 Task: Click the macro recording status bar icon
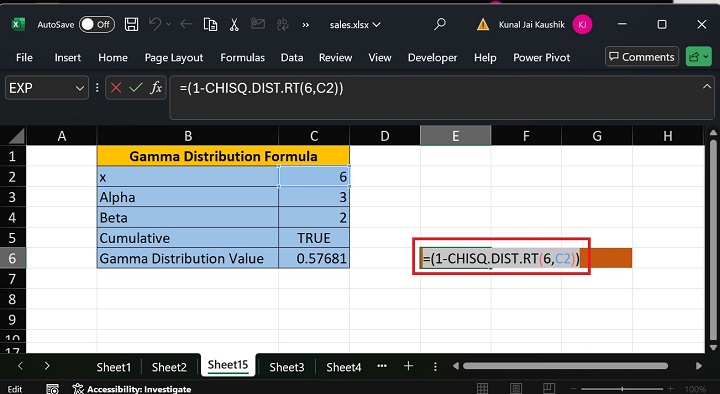(x=52, y=389)
